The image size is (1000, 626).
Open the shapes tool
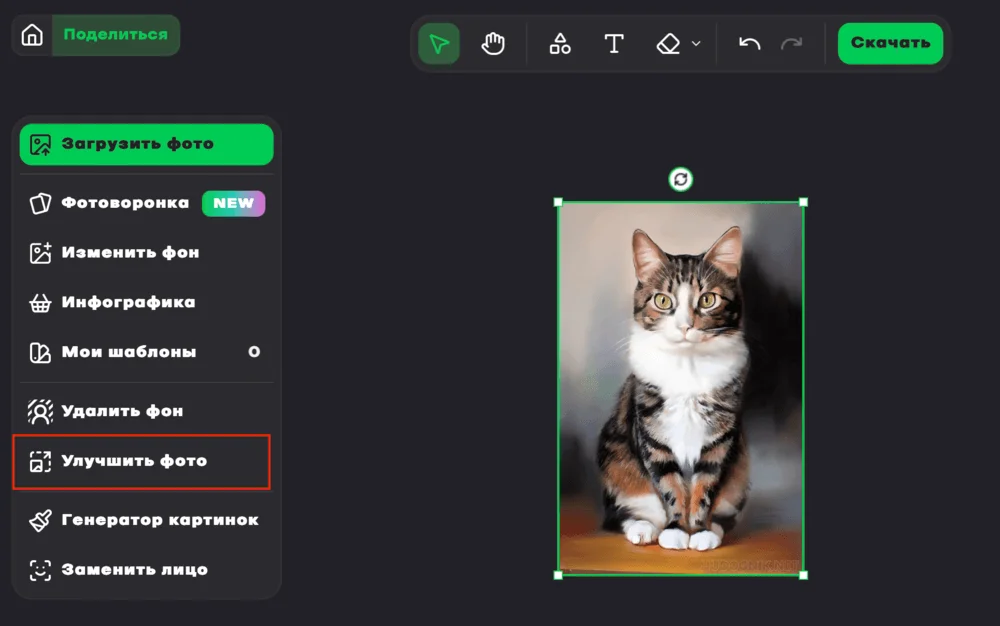click(560, 43)
